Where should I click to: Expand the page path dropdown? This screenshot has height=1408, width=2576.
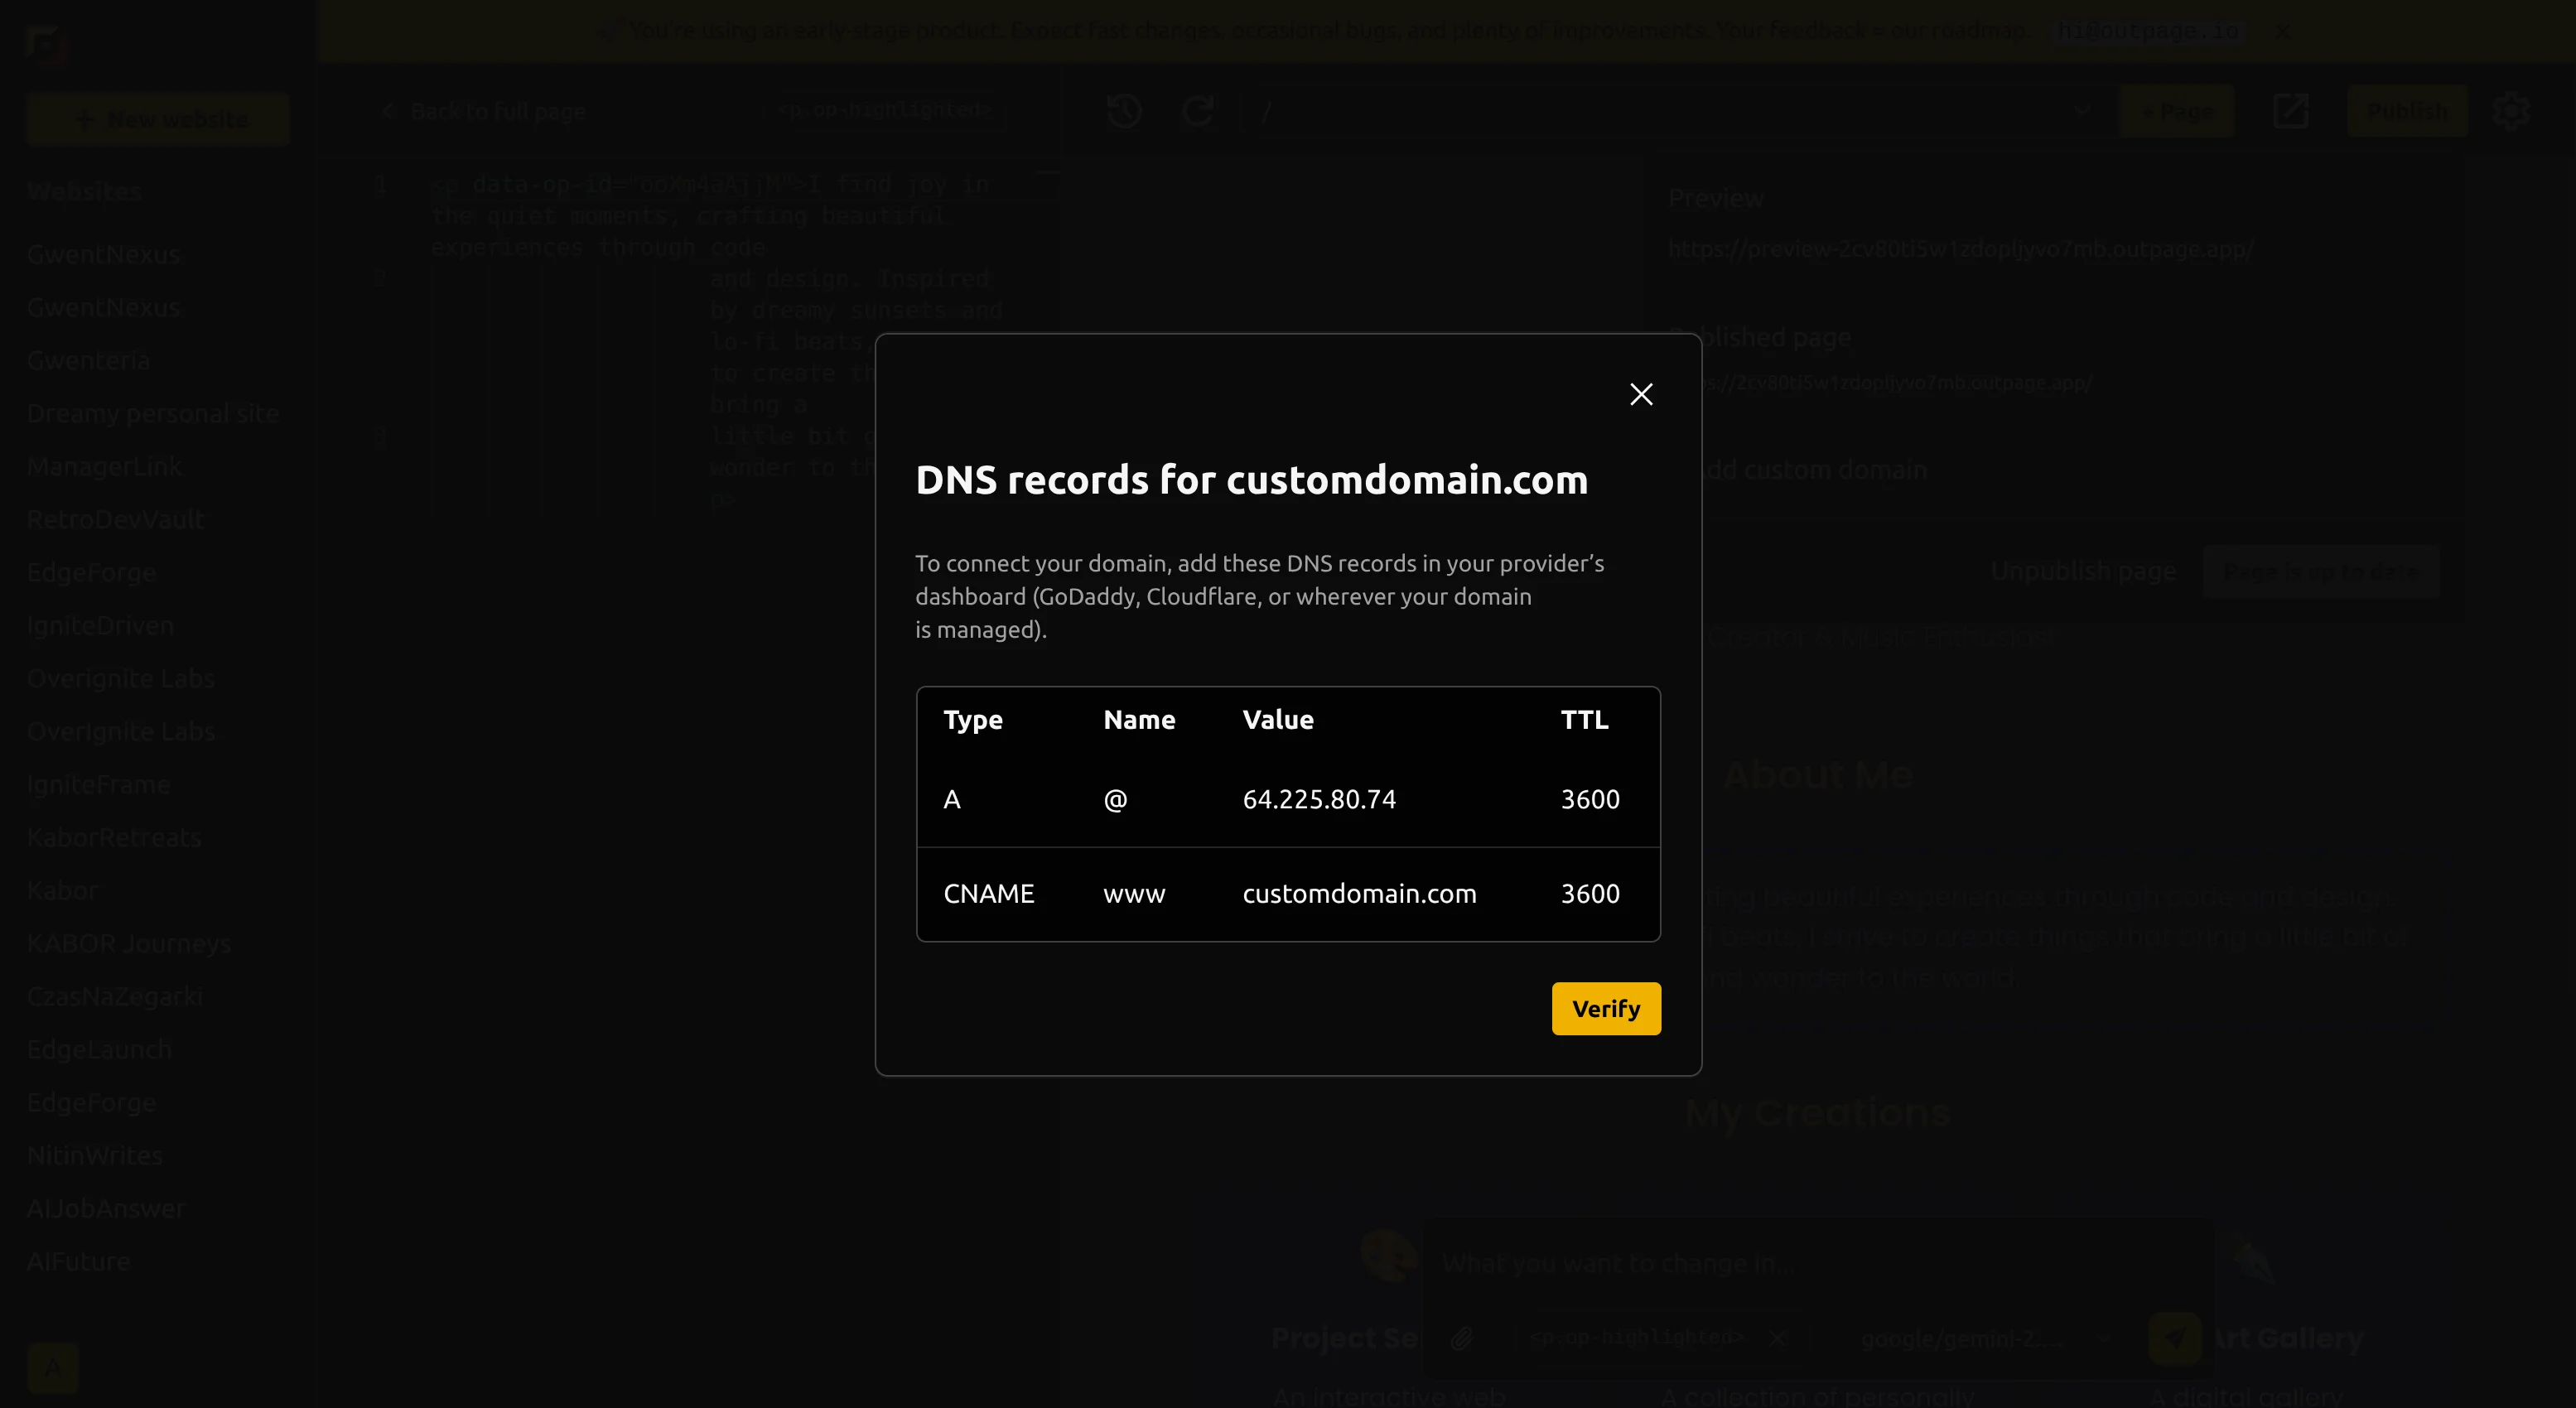tap(2082, 111)
